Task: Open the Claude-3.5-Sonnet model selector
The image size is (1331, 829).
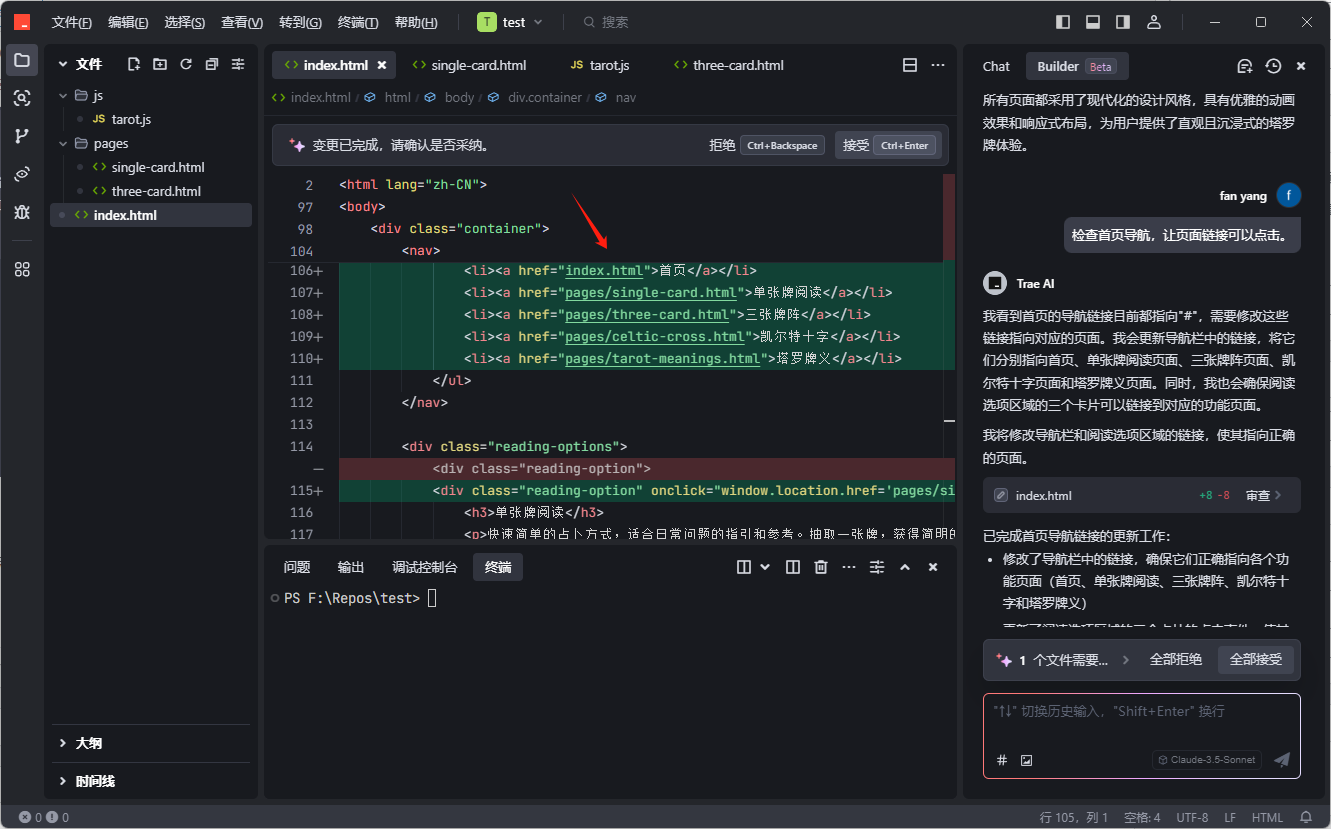Action: pos(1207,760)
